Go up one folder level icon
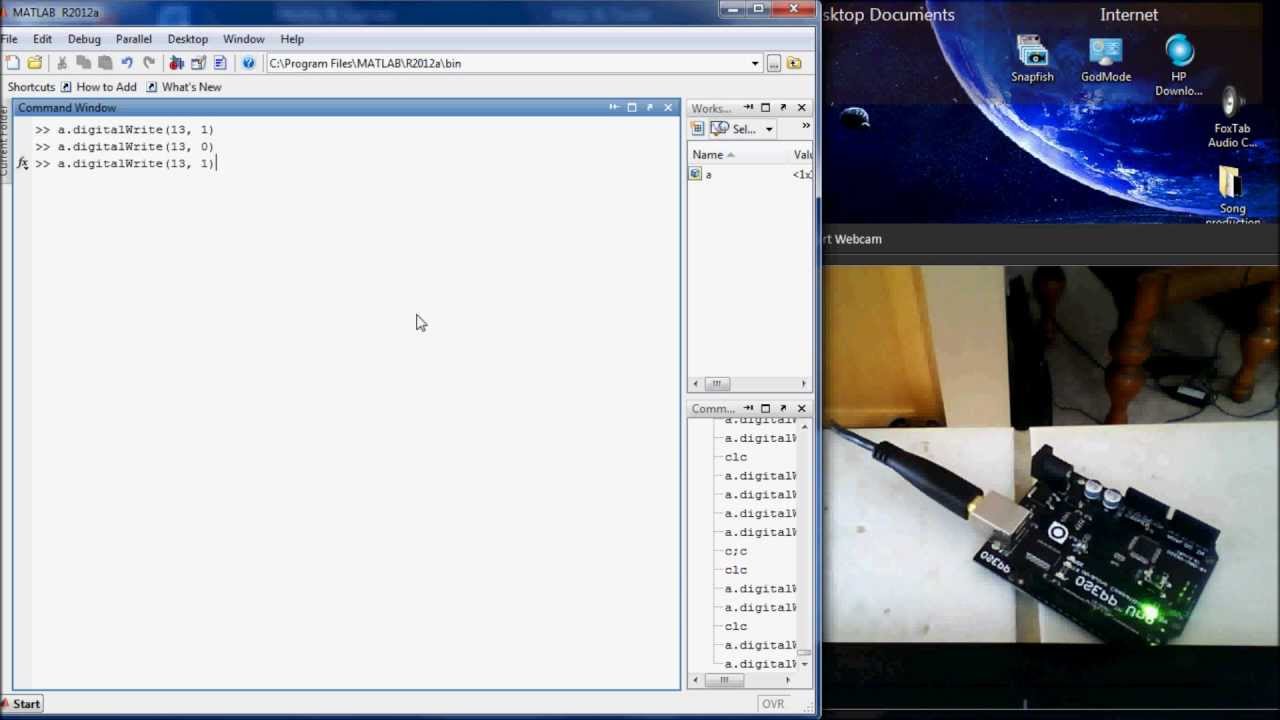The height and width of the screenshot is (720, 1280). click(794, 63)
